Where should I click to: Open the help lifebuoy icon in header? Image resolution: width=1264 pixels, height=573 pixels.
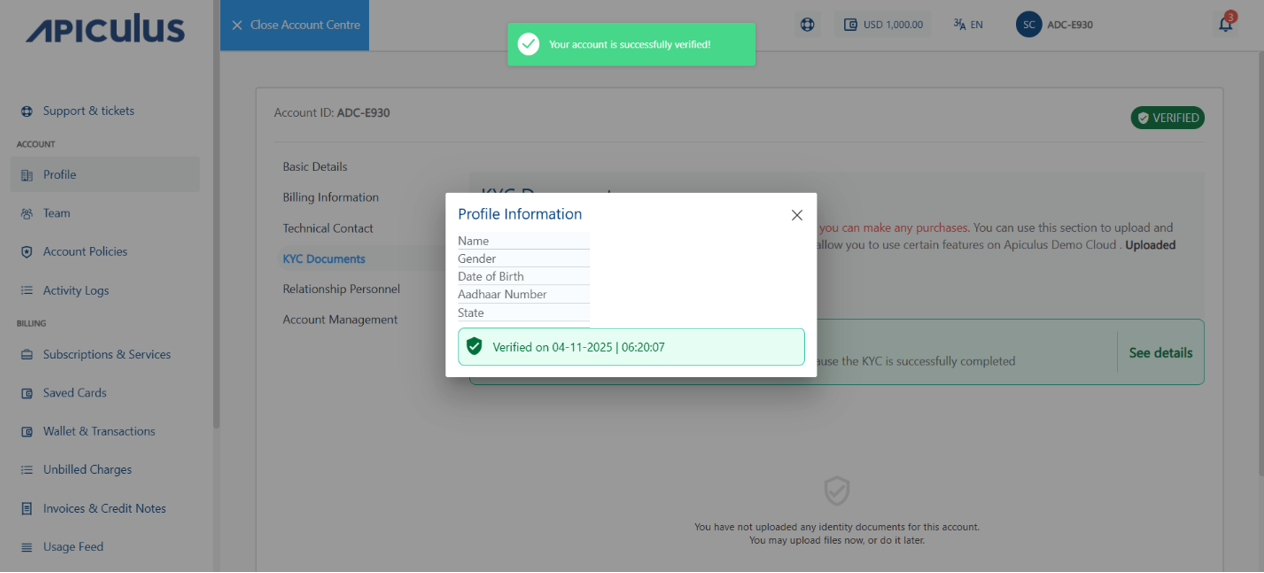pyautogui.click(x=808, y=25)
